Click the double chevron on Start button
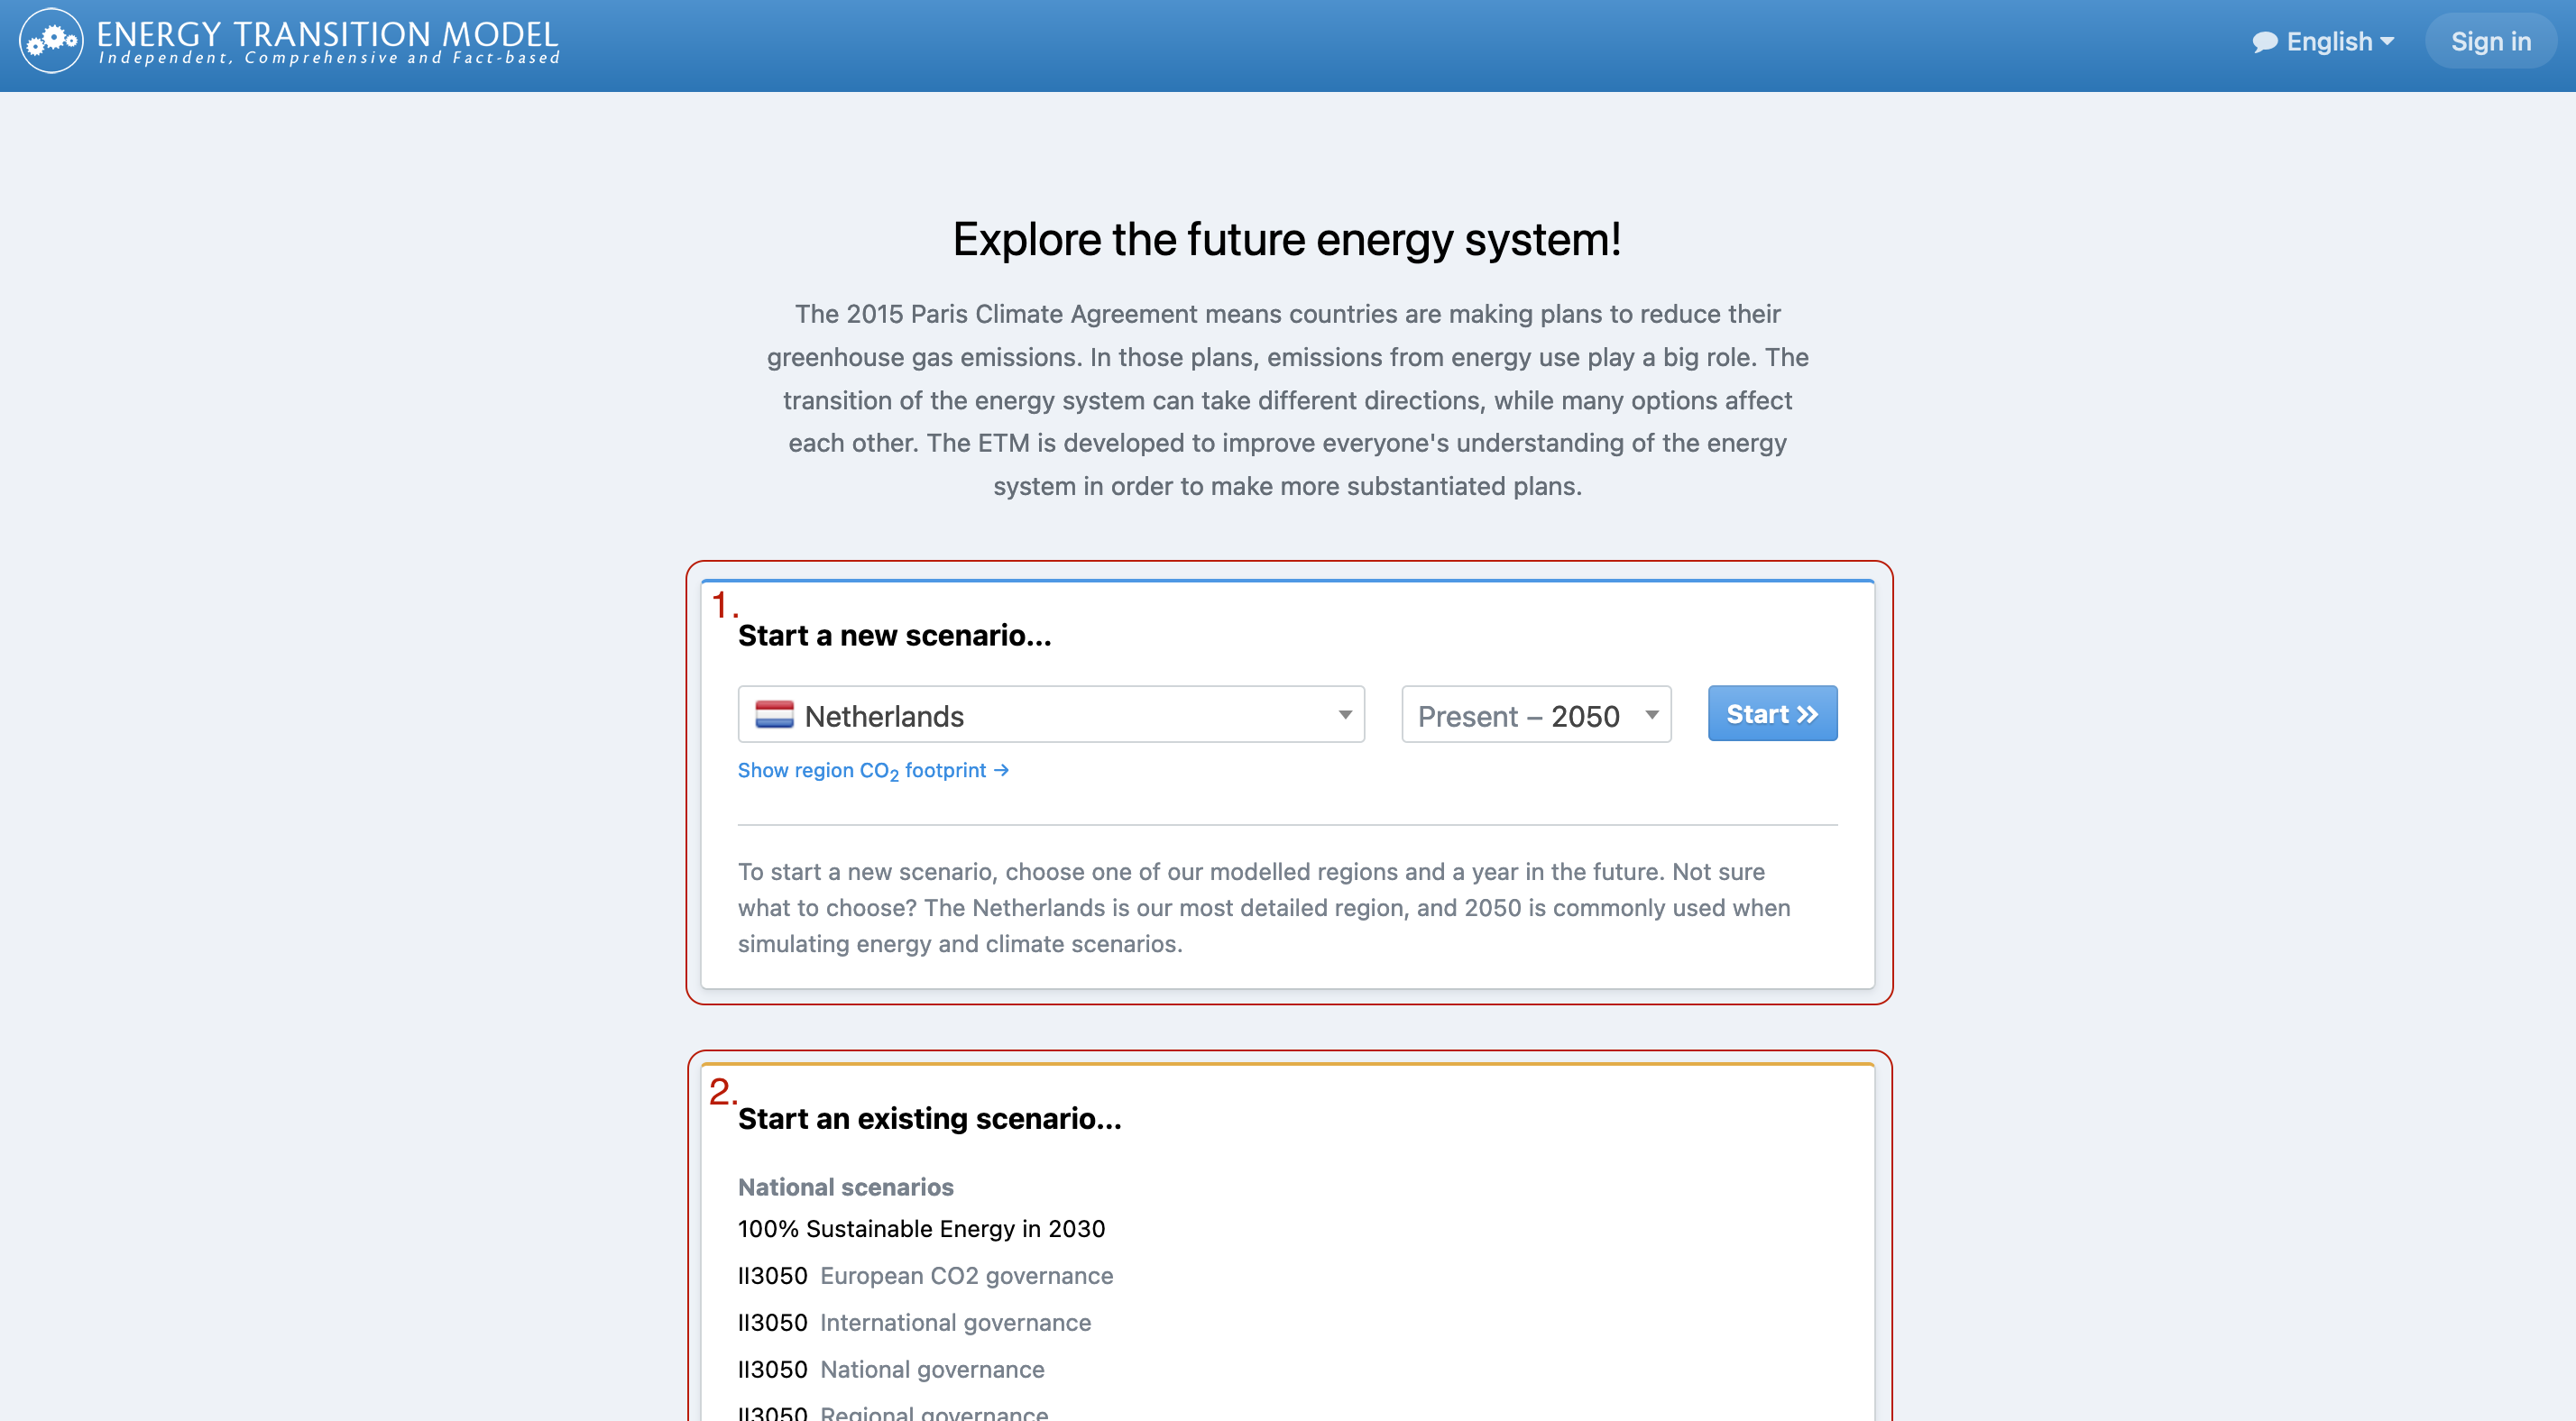Image resolution: width=2576 pixels, height=1421 pixels. coord(1807,714)
